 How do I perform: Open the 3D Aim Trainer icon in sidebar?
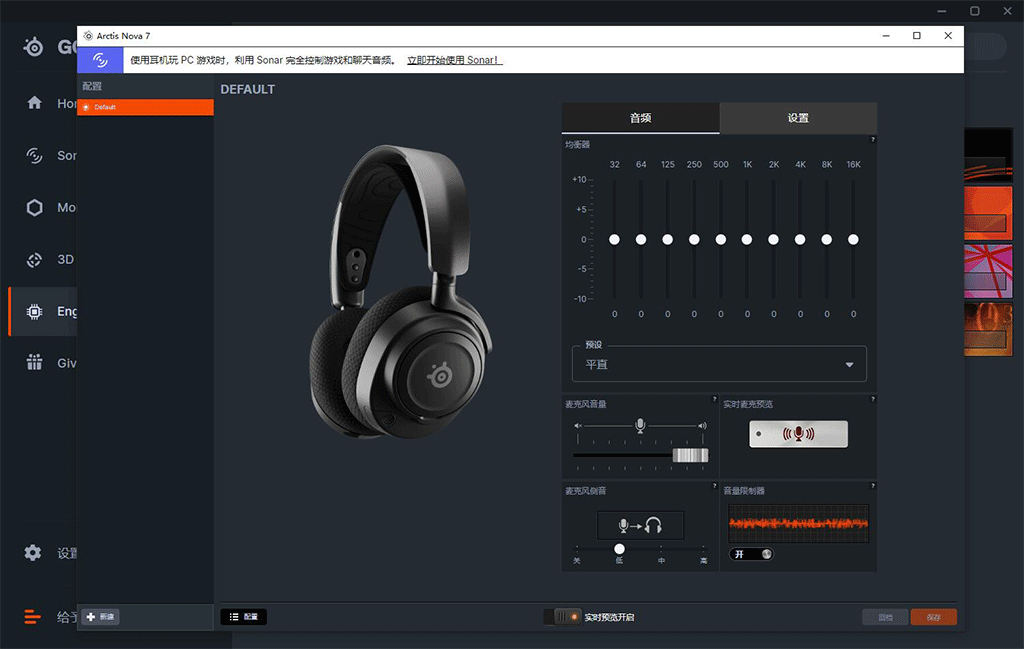34,259
